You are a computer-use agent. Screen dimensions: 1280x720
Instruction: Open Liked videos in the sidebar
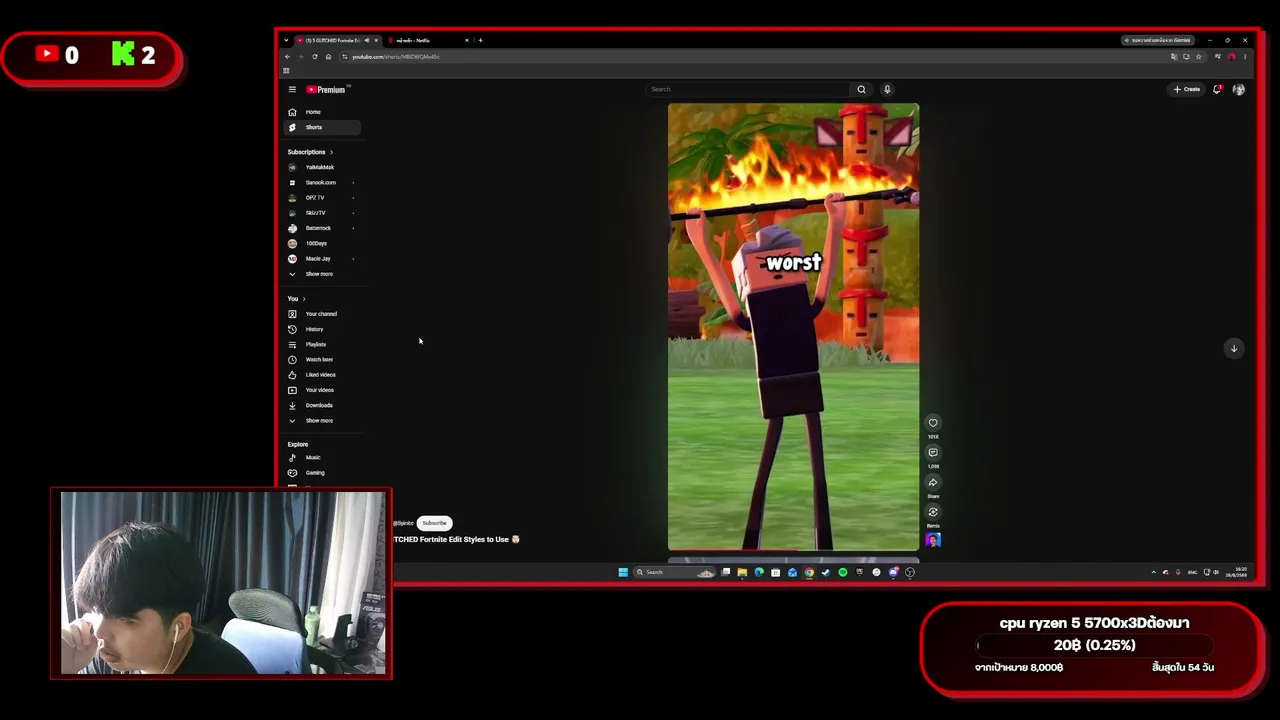(x=321, y=375)
